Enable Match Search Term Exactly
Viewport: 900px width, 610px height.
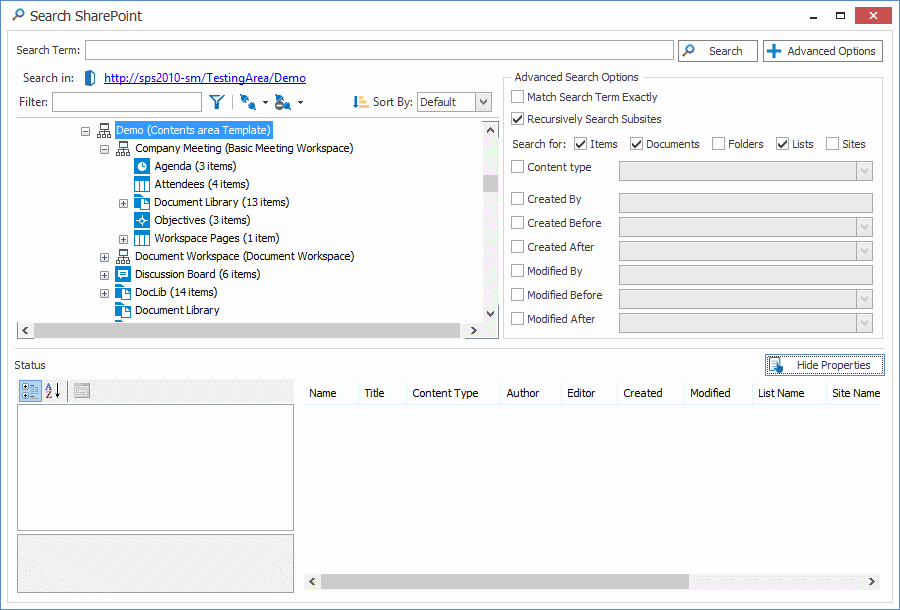point(518,97)
